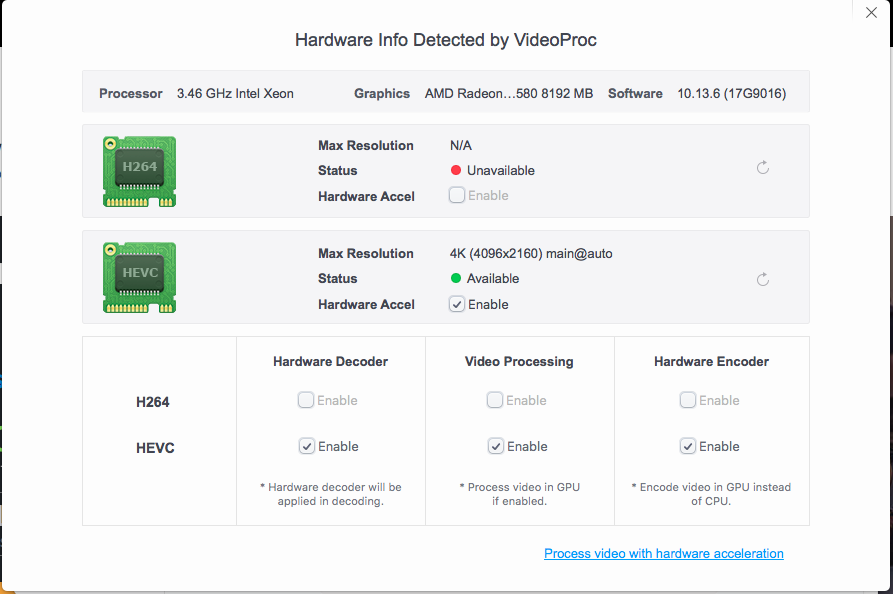Click software version 10.13.6 (17G9016)
The image size is (893, 594).
coord(731,93)
